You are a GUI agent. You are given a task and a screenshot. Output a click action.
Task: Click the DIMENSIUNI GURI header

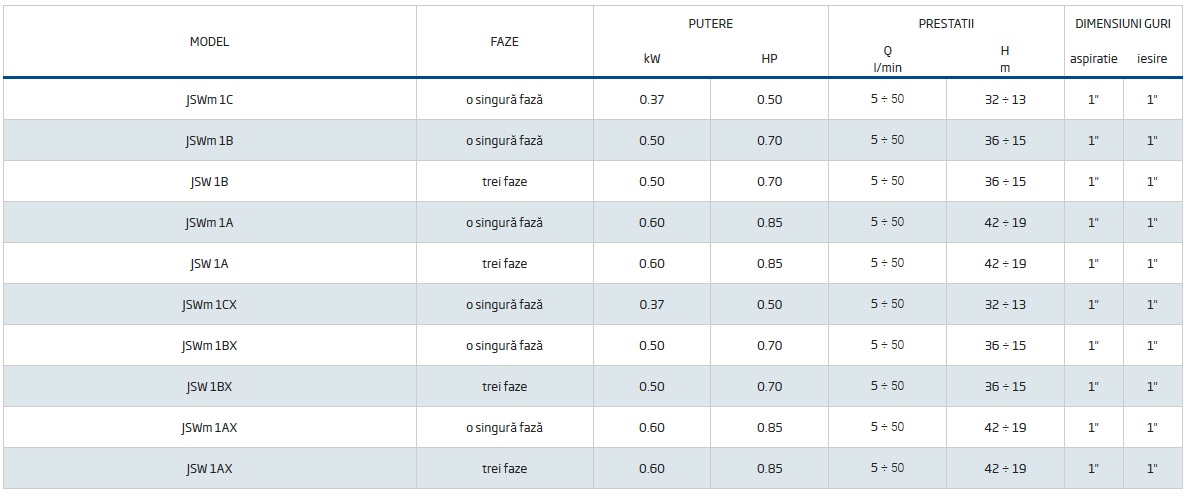pyautogui.click(x=1122, y=24)
